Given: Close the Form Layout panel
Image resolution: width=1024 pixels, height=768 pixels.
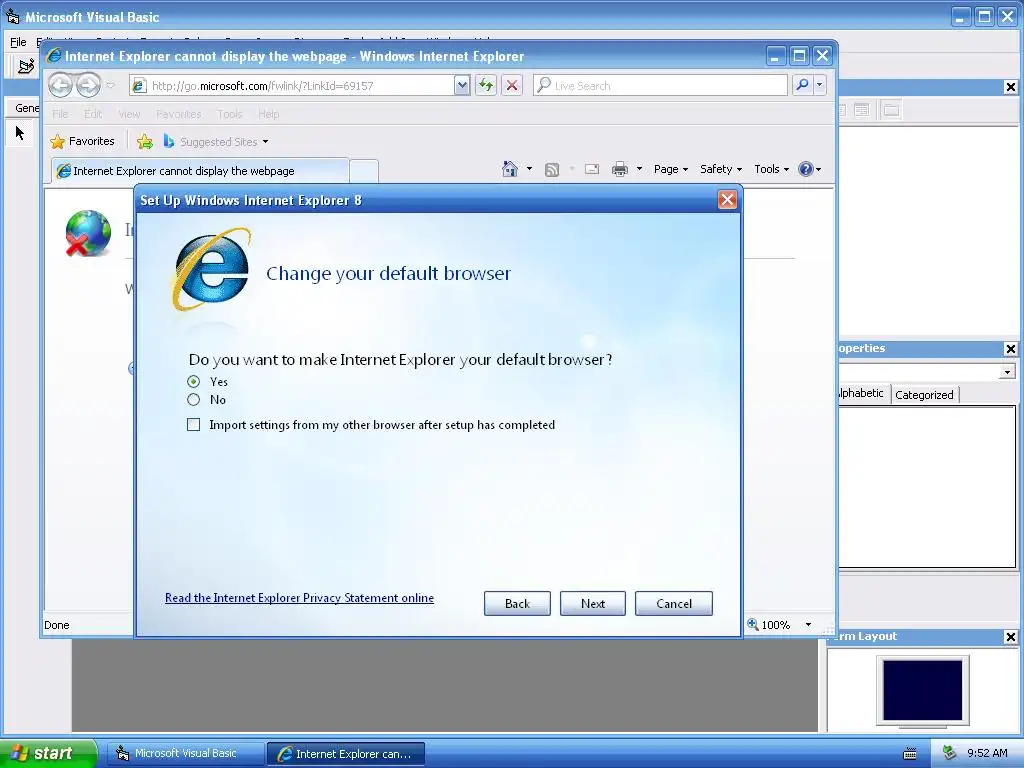Looking at the screenshot, I should [x=1010, y=637].
